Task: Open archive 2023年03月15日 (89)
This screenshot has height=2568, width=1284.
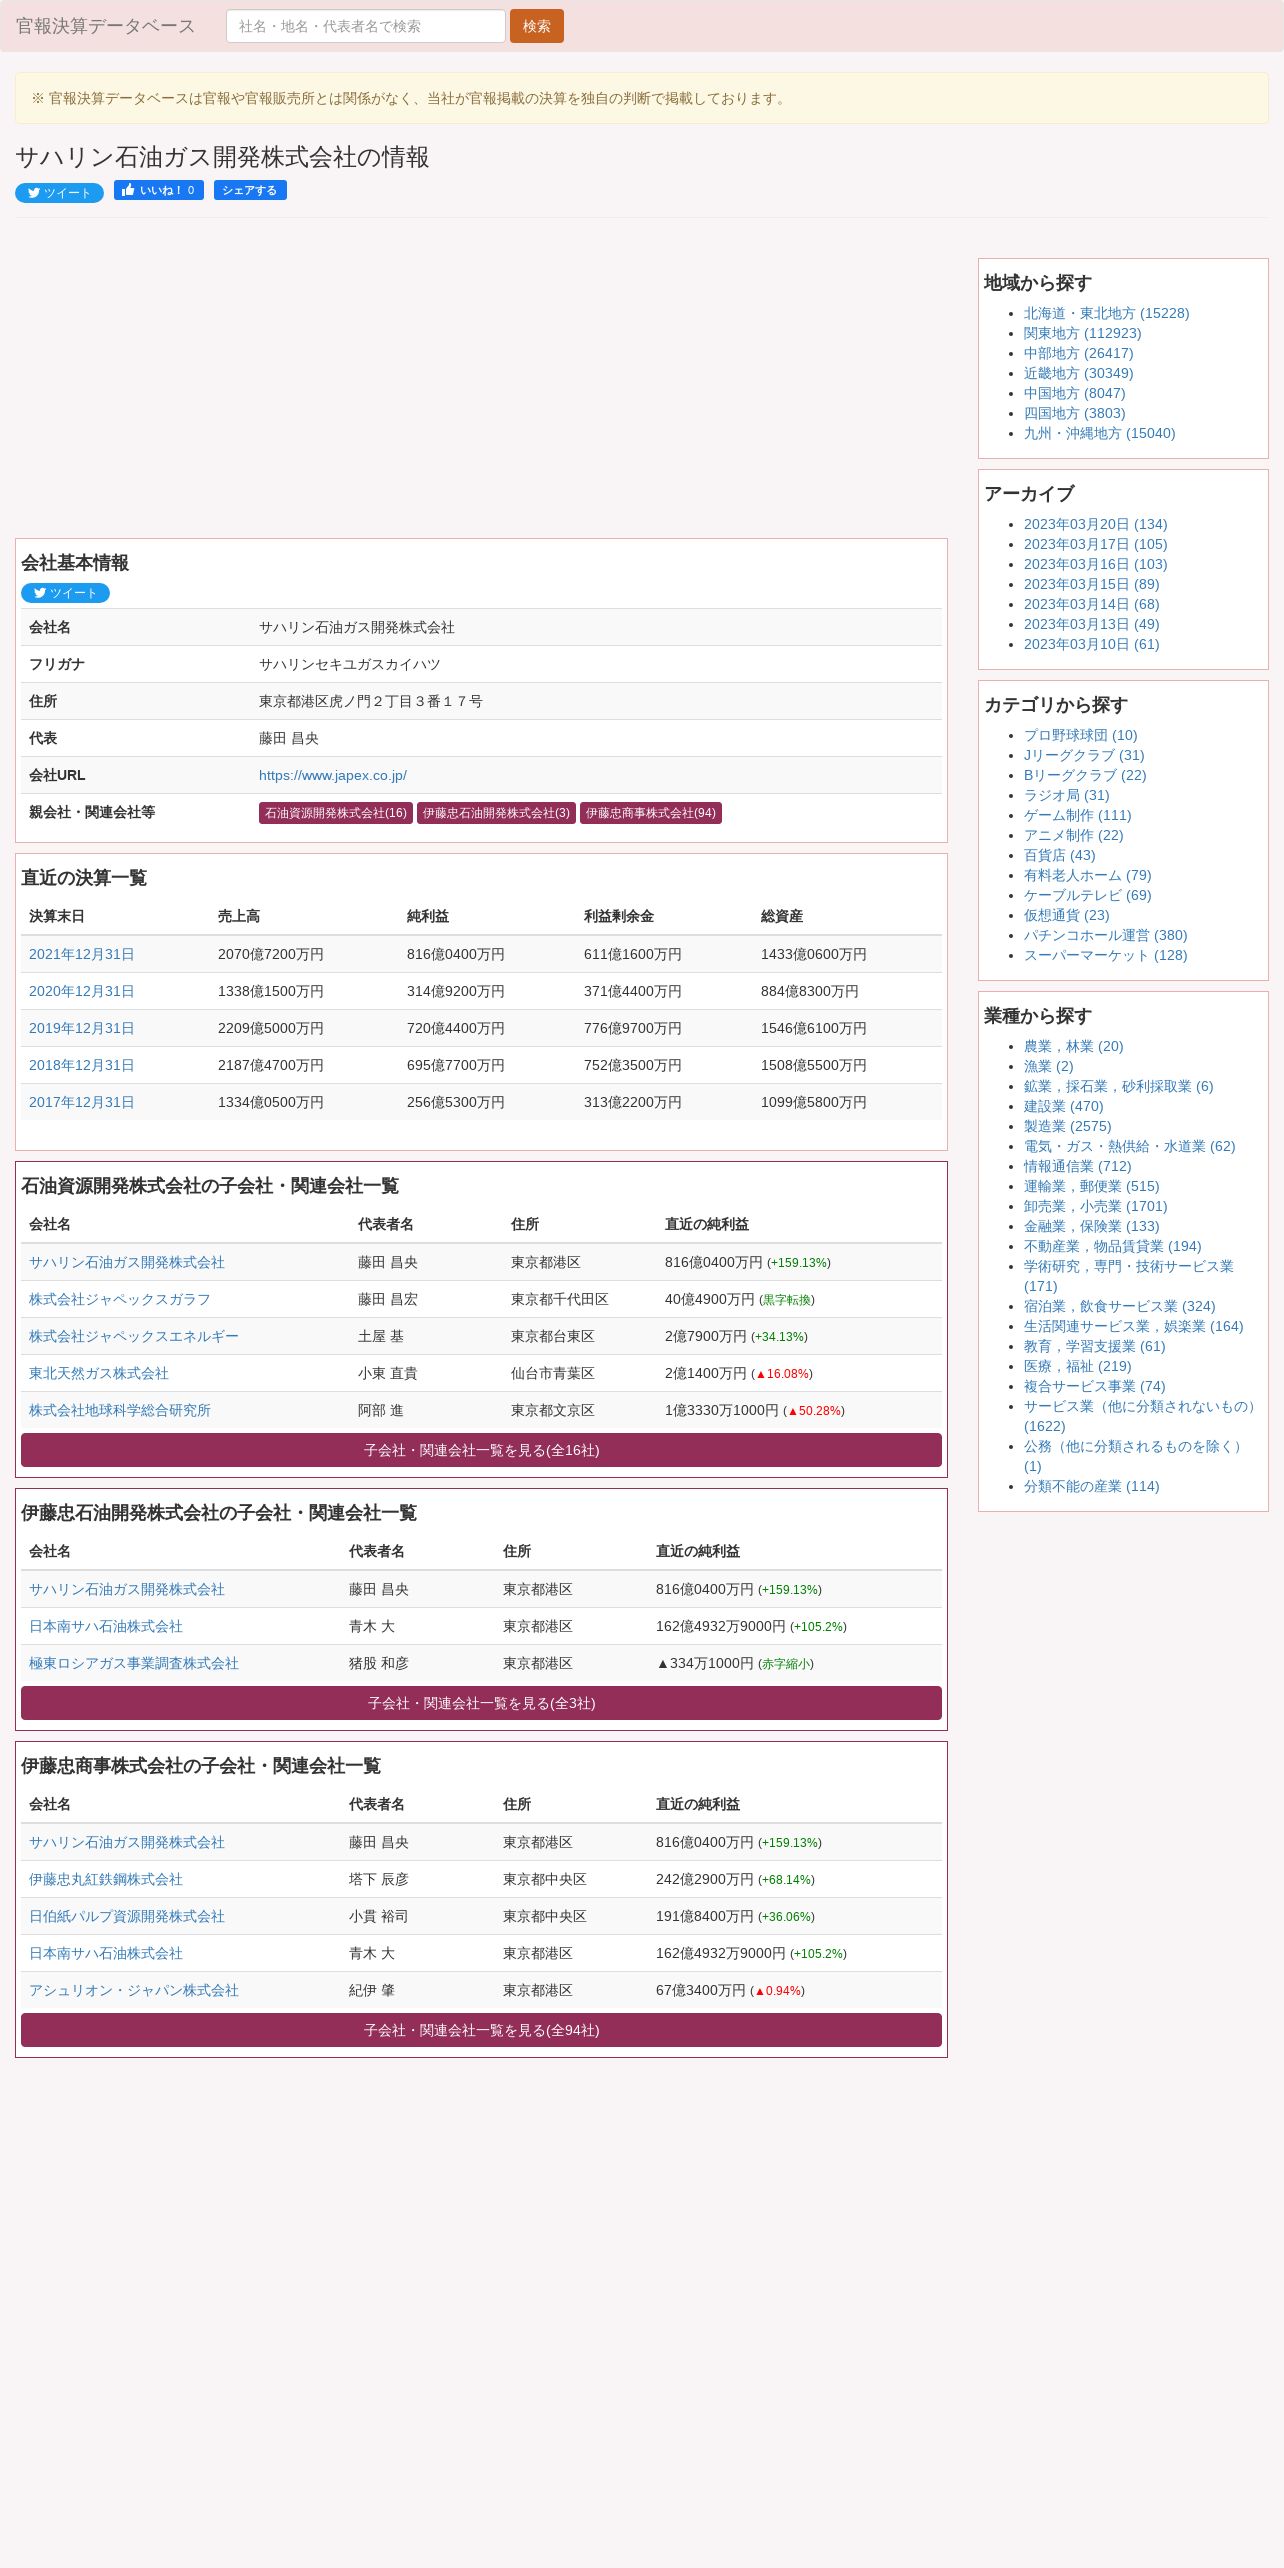Action: click(x=1091, y=584)
